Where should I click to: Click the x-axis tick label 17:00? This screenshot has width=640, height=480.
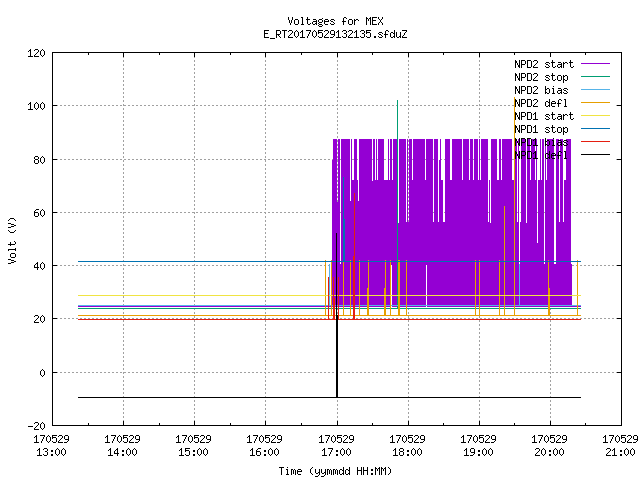pos(336,452)
